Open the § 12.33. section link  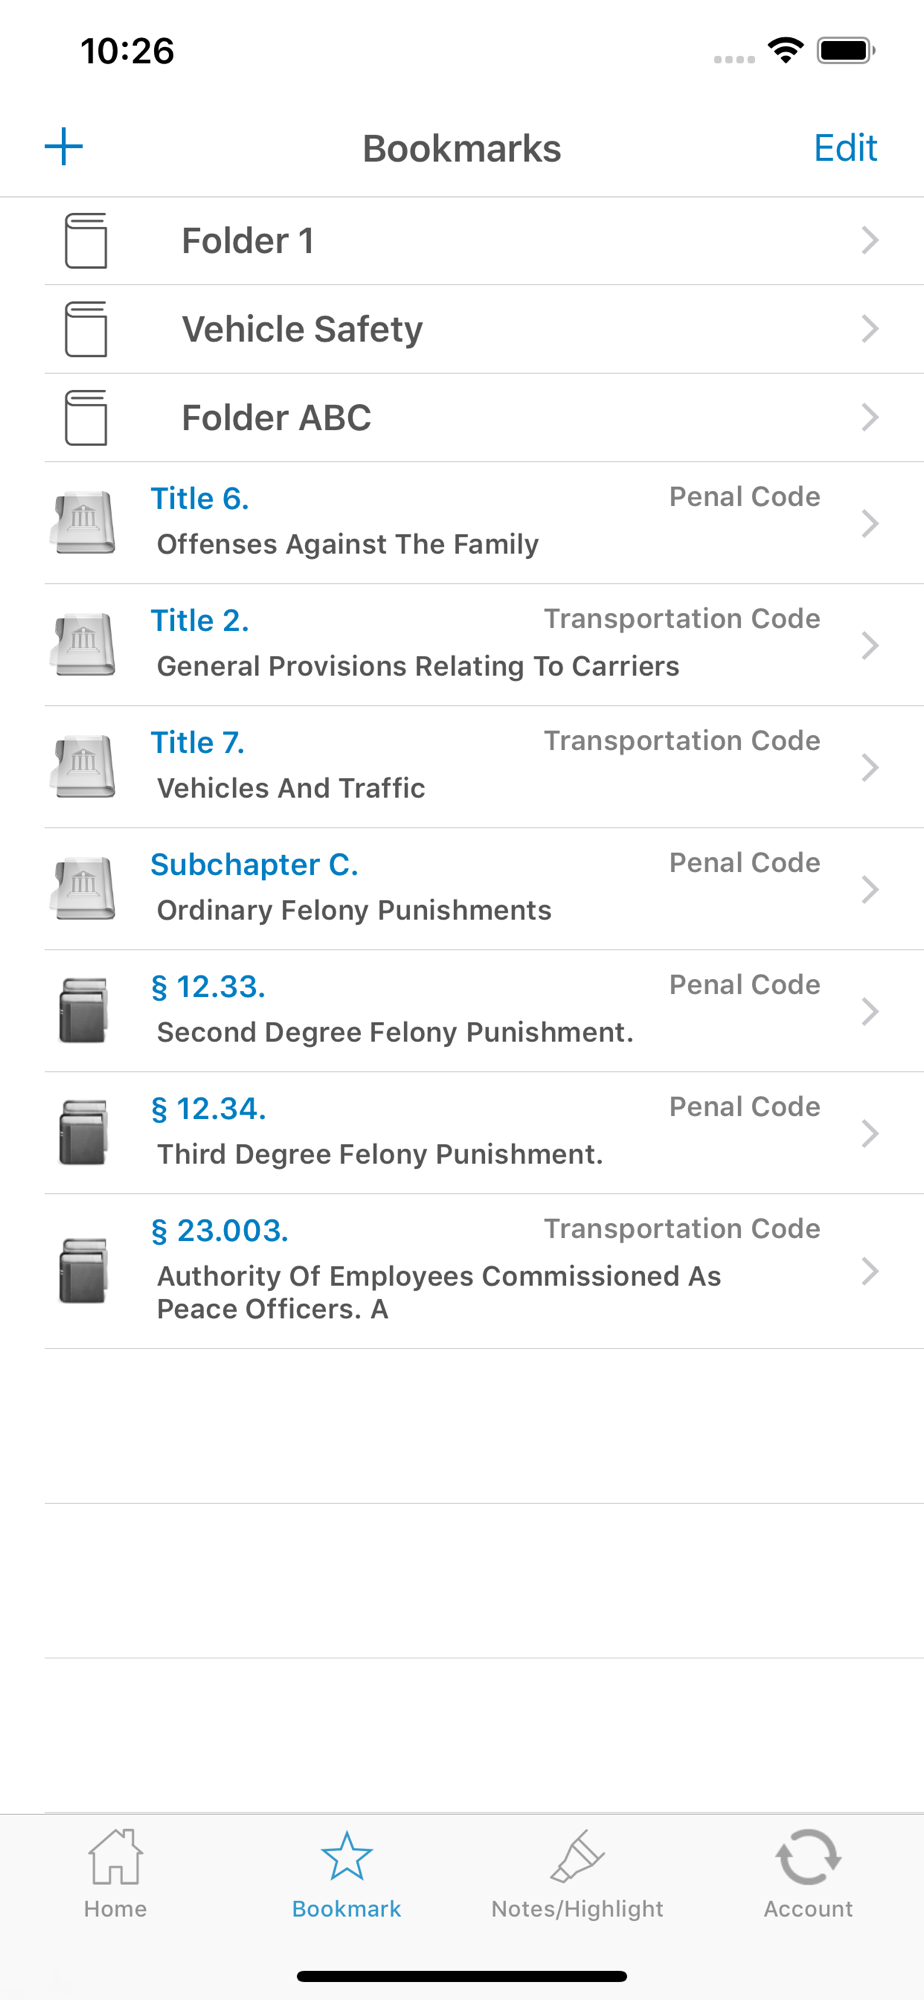[x=208, y=987]
